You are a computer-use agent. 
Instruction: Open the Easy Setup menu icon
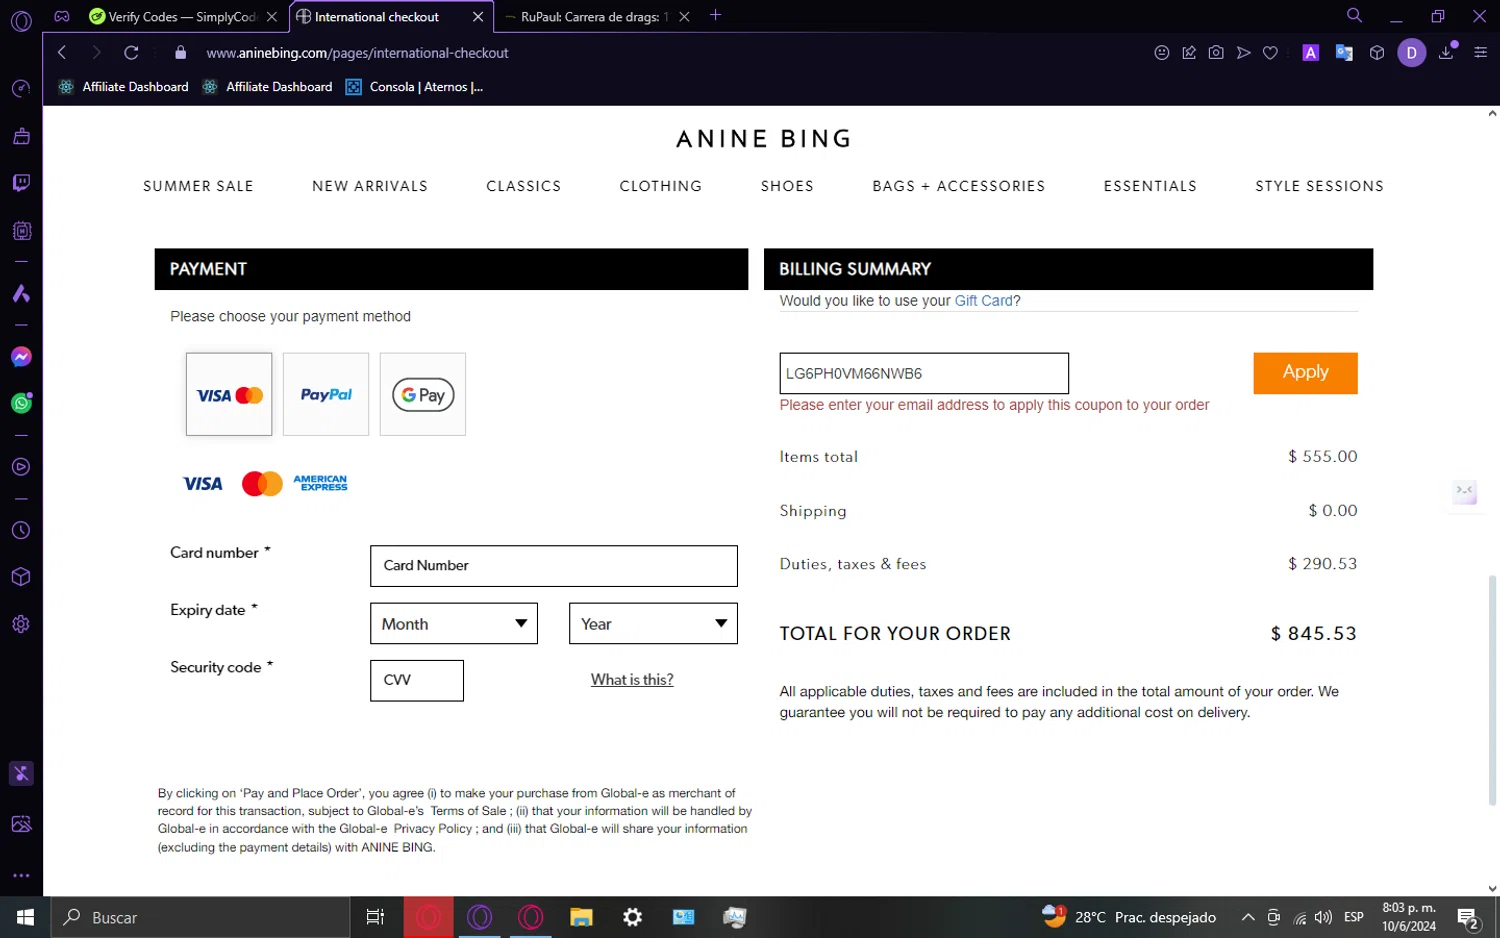1481,53
